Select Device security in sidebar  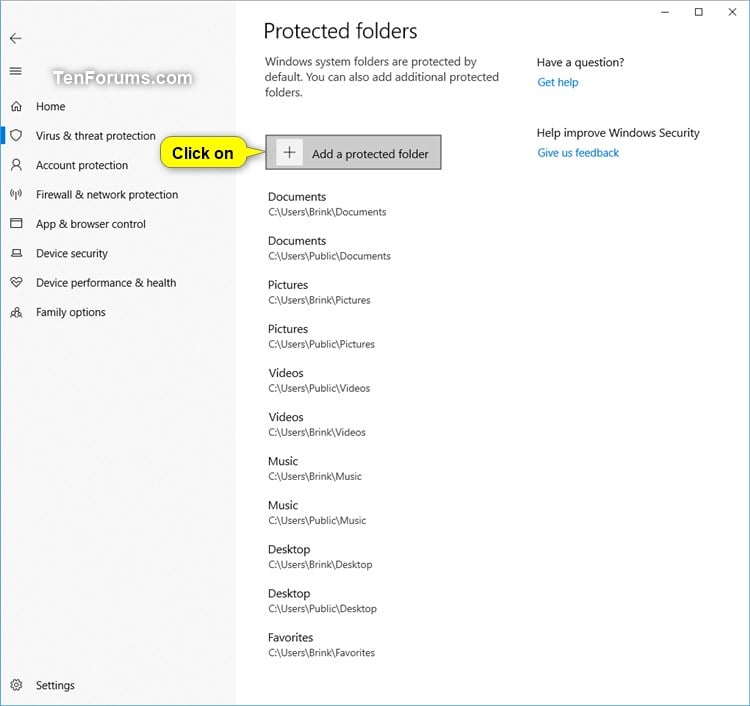click(72, 254)
